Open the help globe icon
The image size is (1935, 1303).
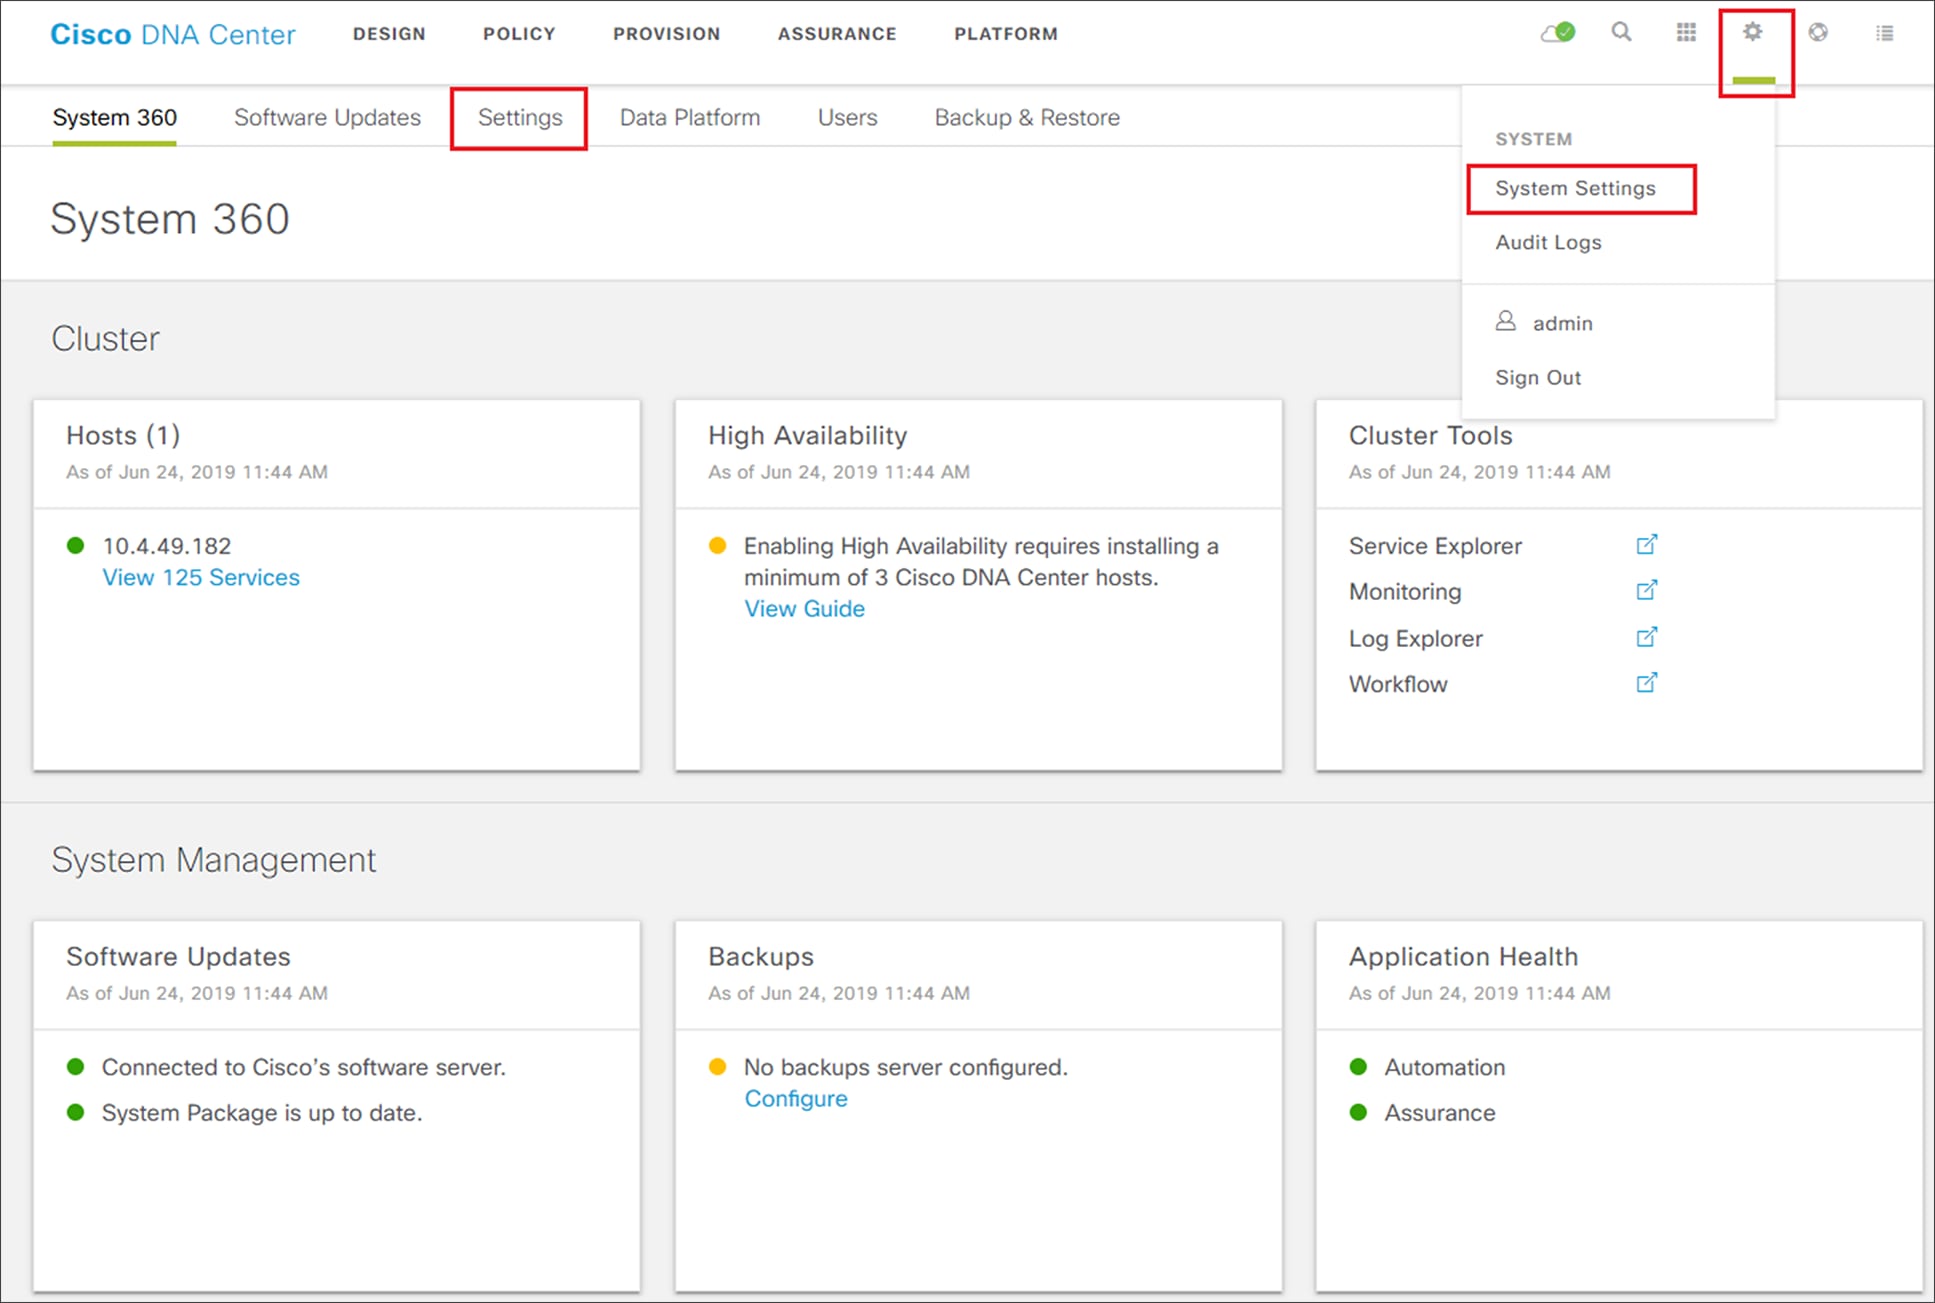[1818, 32]
